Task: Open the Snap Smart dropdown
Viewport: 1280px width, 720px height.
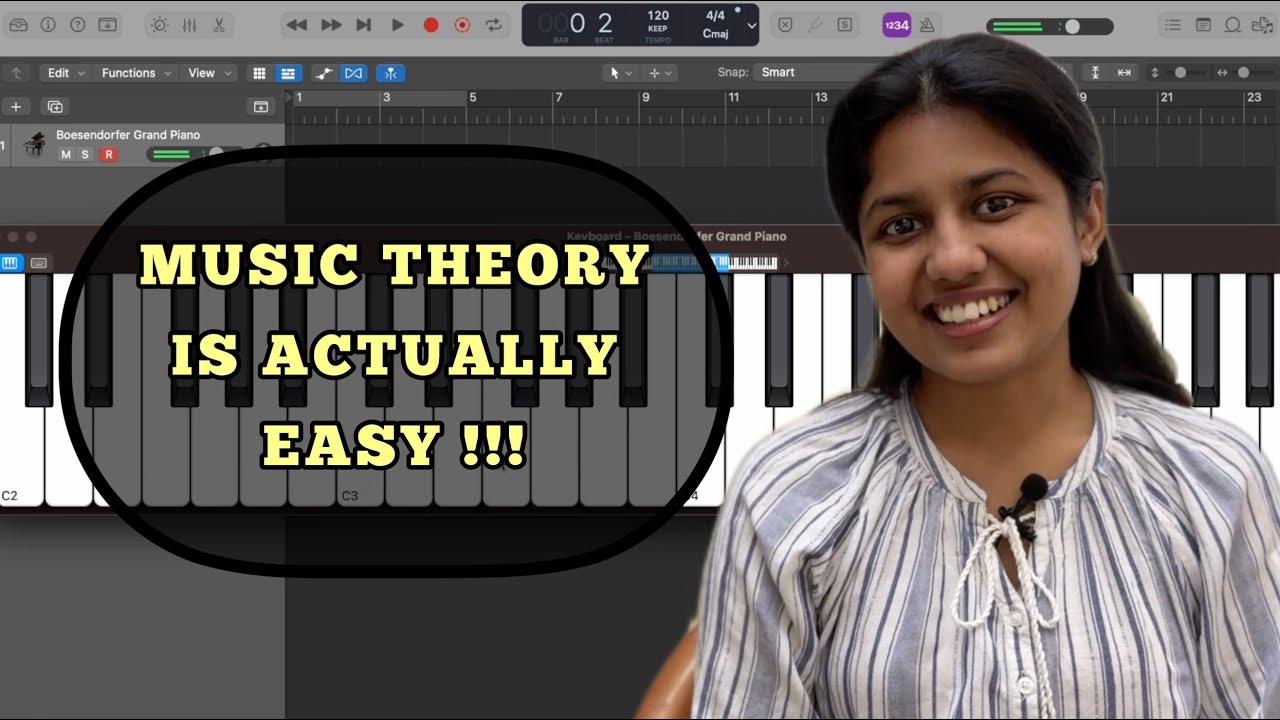Action: (x=810, y=72)
